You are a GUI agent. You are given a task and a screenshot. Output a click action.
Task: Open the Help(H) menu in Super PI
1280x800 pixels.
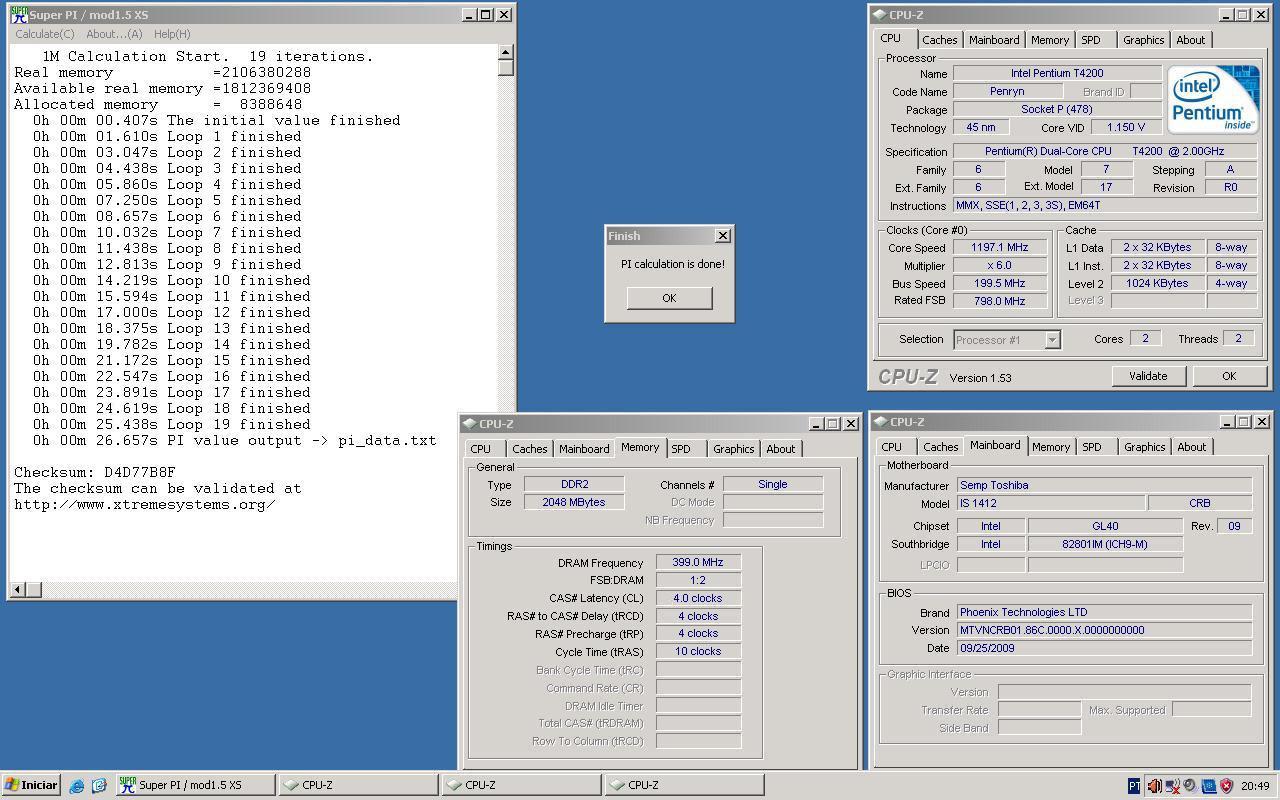click(172, 34)
